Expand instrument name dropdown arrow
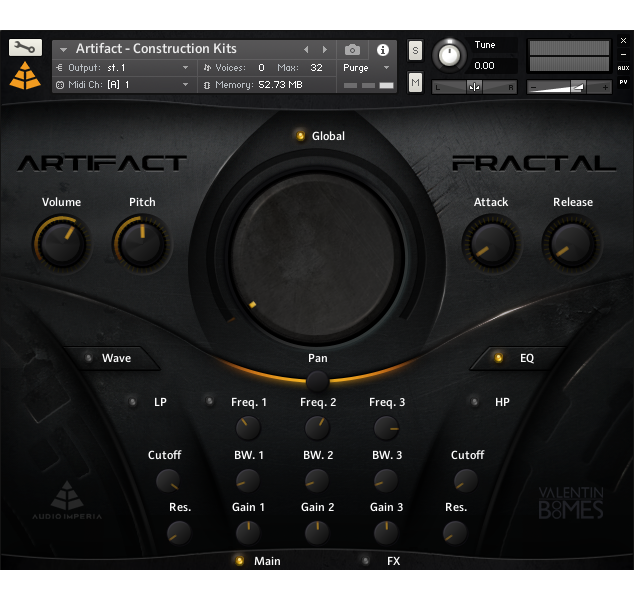This screenshot has height=600, width=635. point(63,50)
